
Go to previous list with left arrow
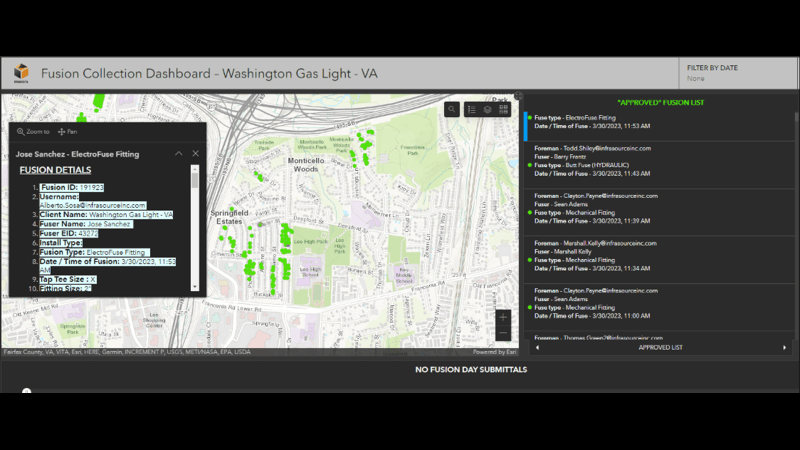coord(538,347)
